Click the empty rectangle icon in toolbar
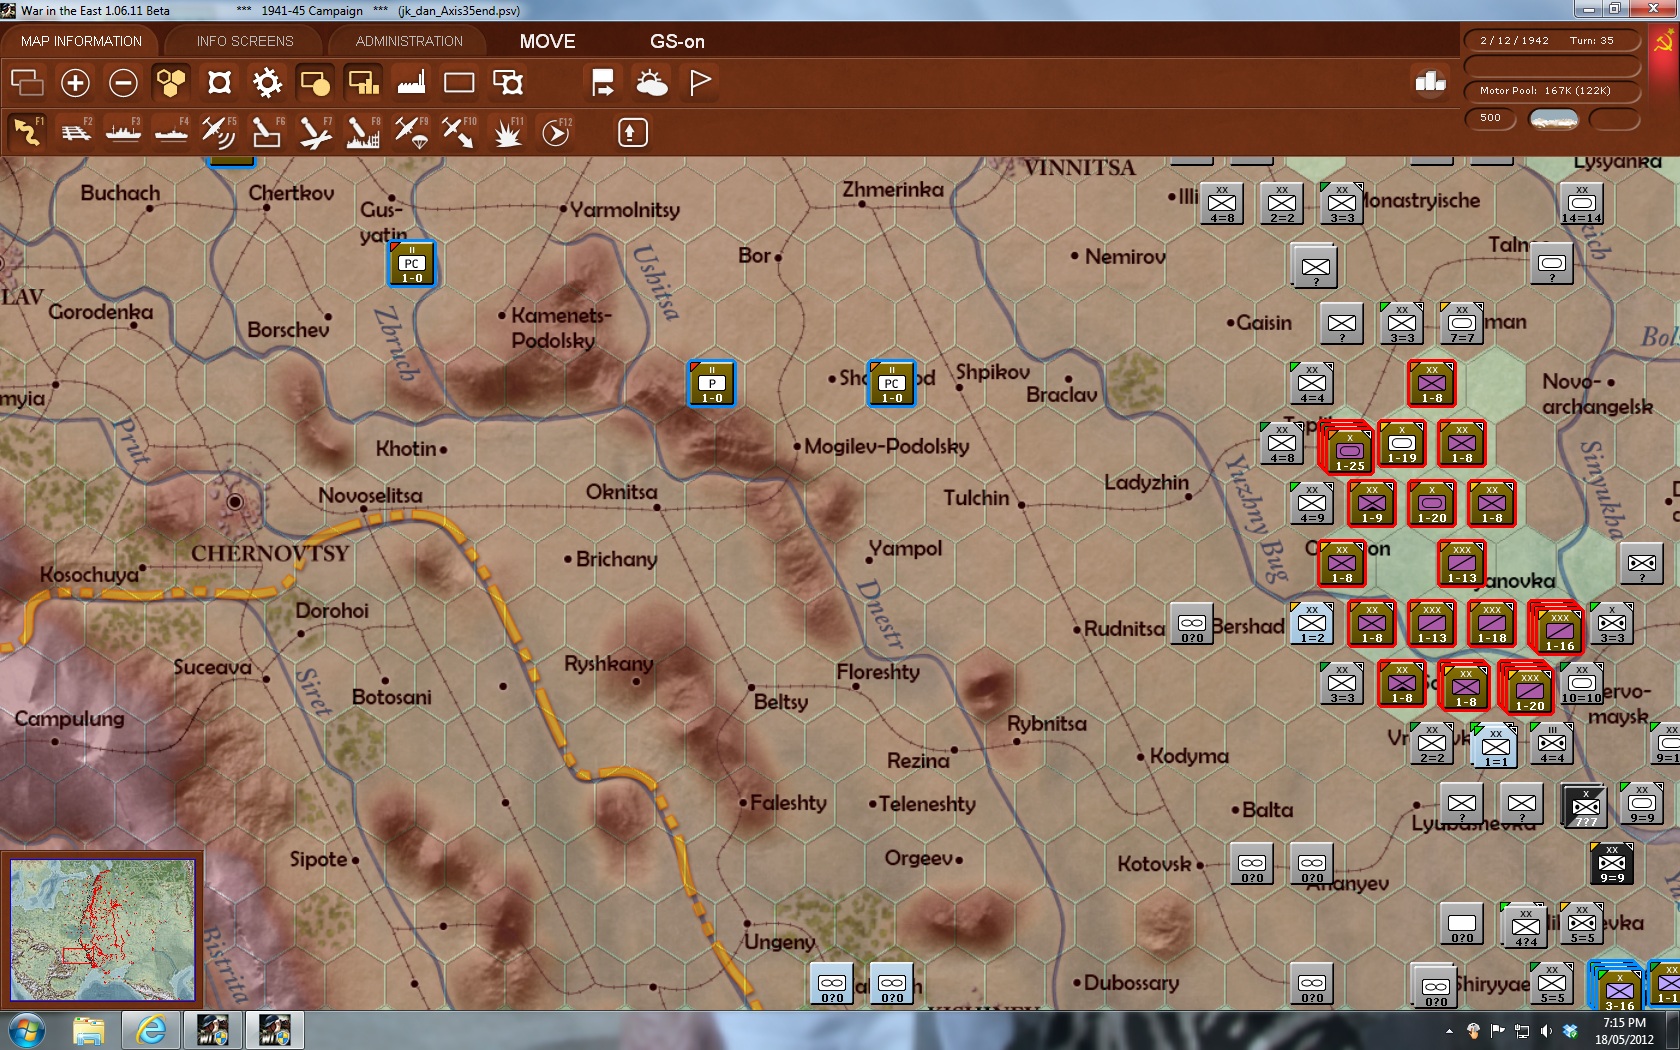The width and height of the screenshot is (1680, 1050). (459, 83)
